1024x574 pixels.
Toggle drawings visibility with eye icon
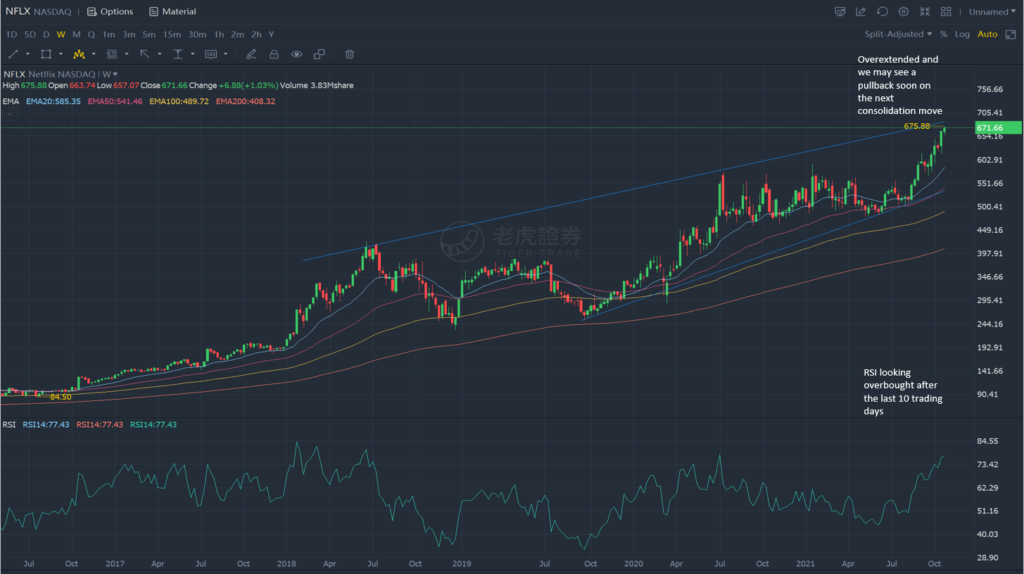tap(296, 54)
